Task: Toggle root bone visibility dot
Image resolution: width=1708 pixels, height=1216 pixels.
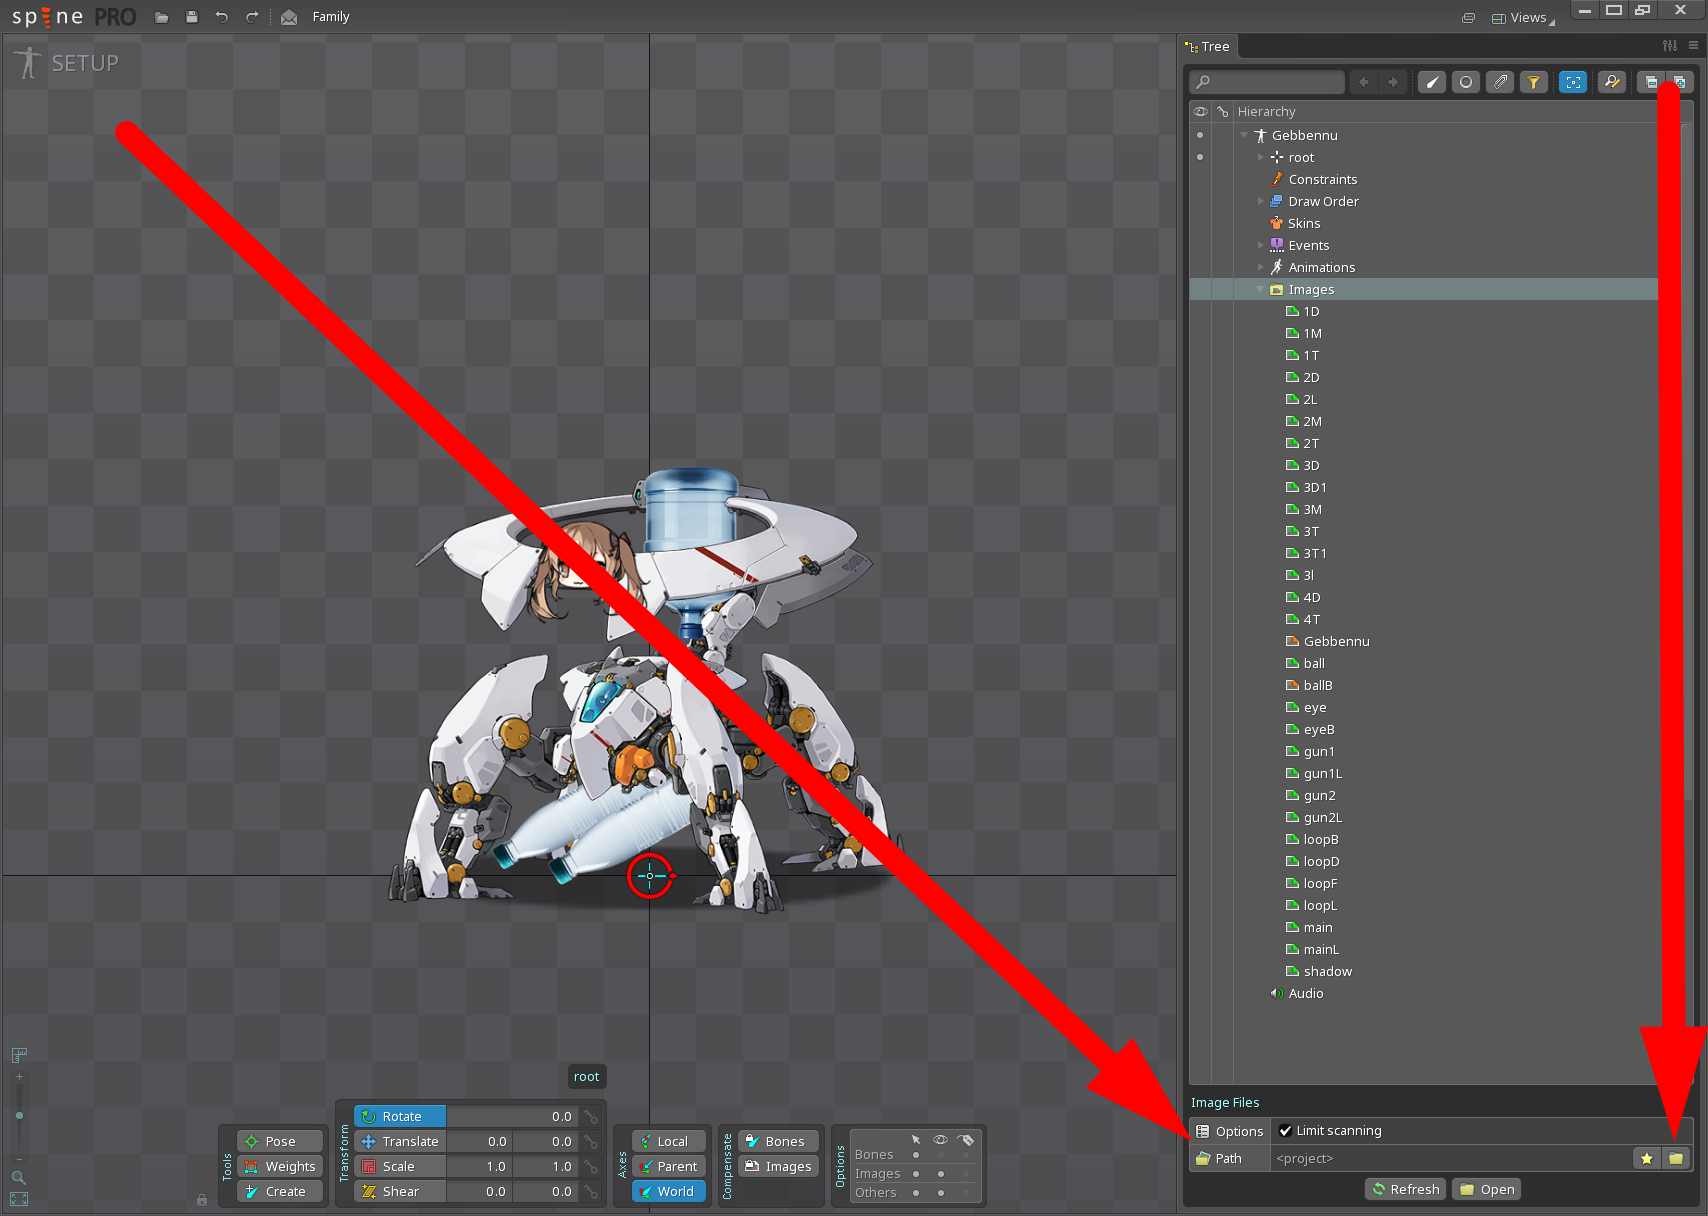Action: (x=1200, y=157)
